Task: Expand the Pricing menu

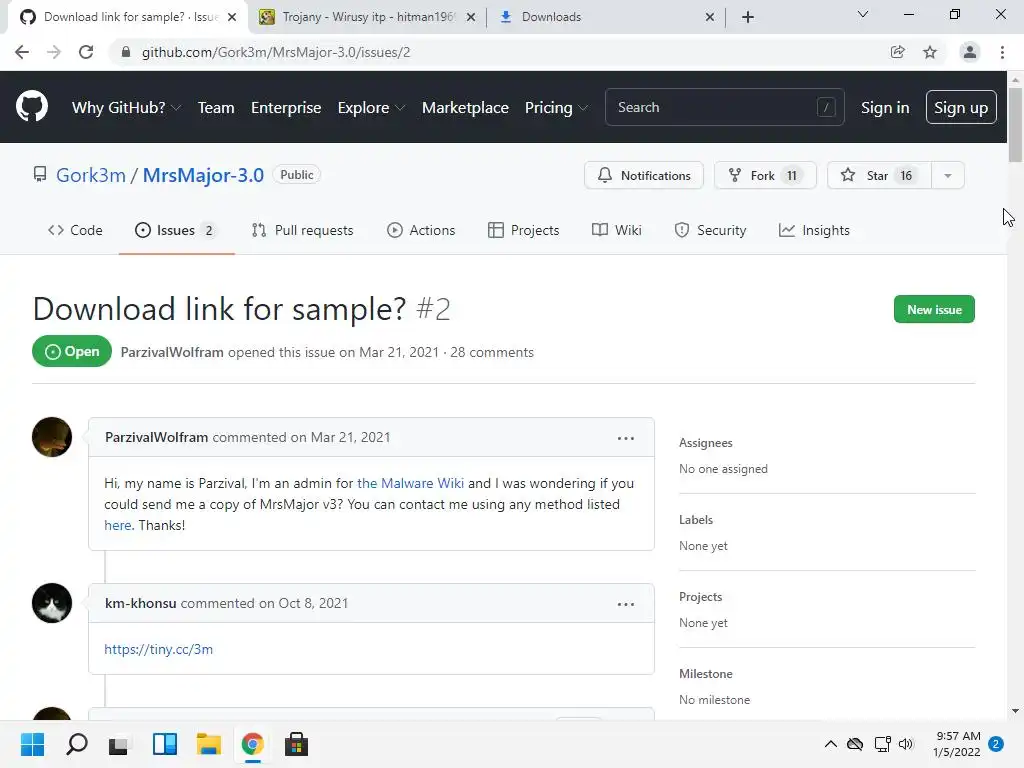Action: coord(556,108)
